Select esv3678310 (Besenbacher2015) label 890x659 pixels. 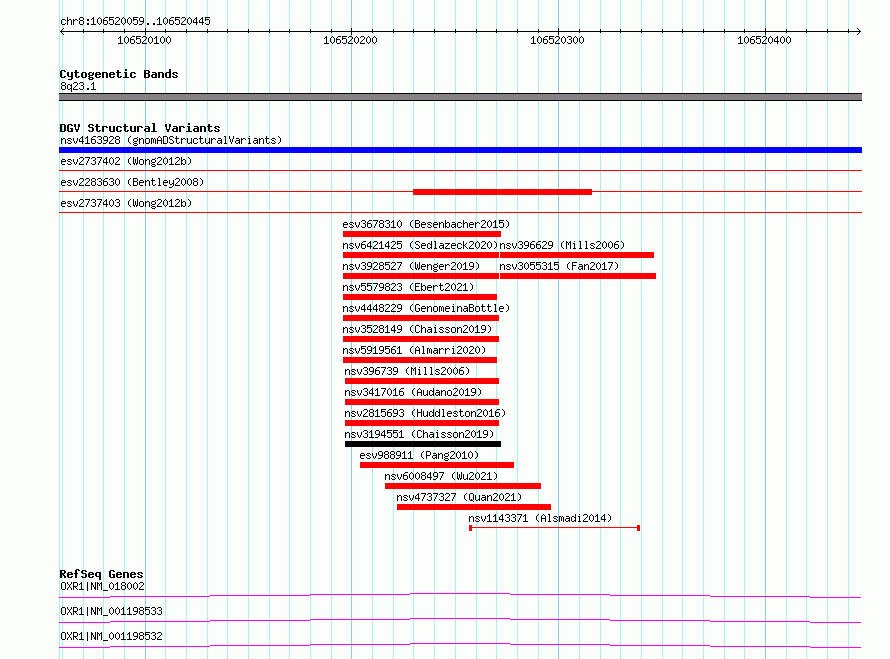426,224
